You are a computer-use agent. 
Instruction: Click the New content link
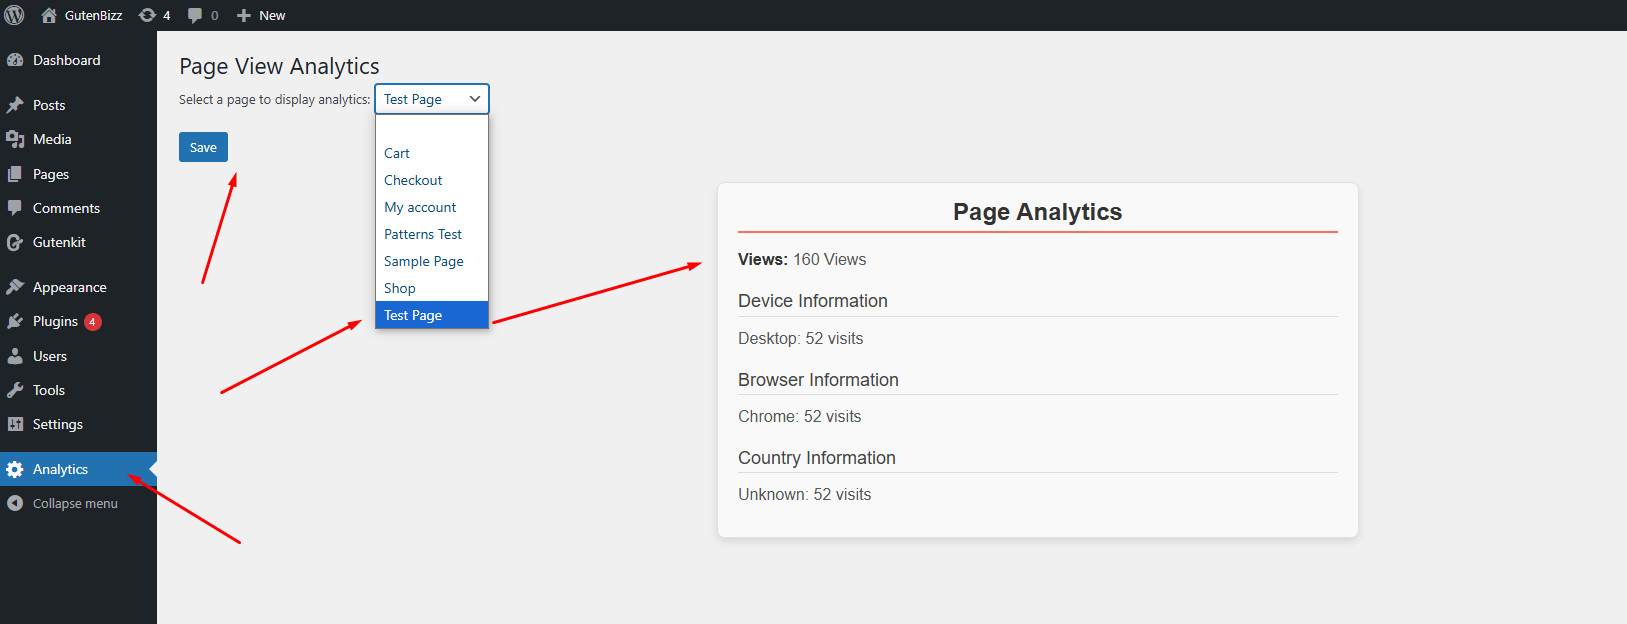tap(262, 15)
